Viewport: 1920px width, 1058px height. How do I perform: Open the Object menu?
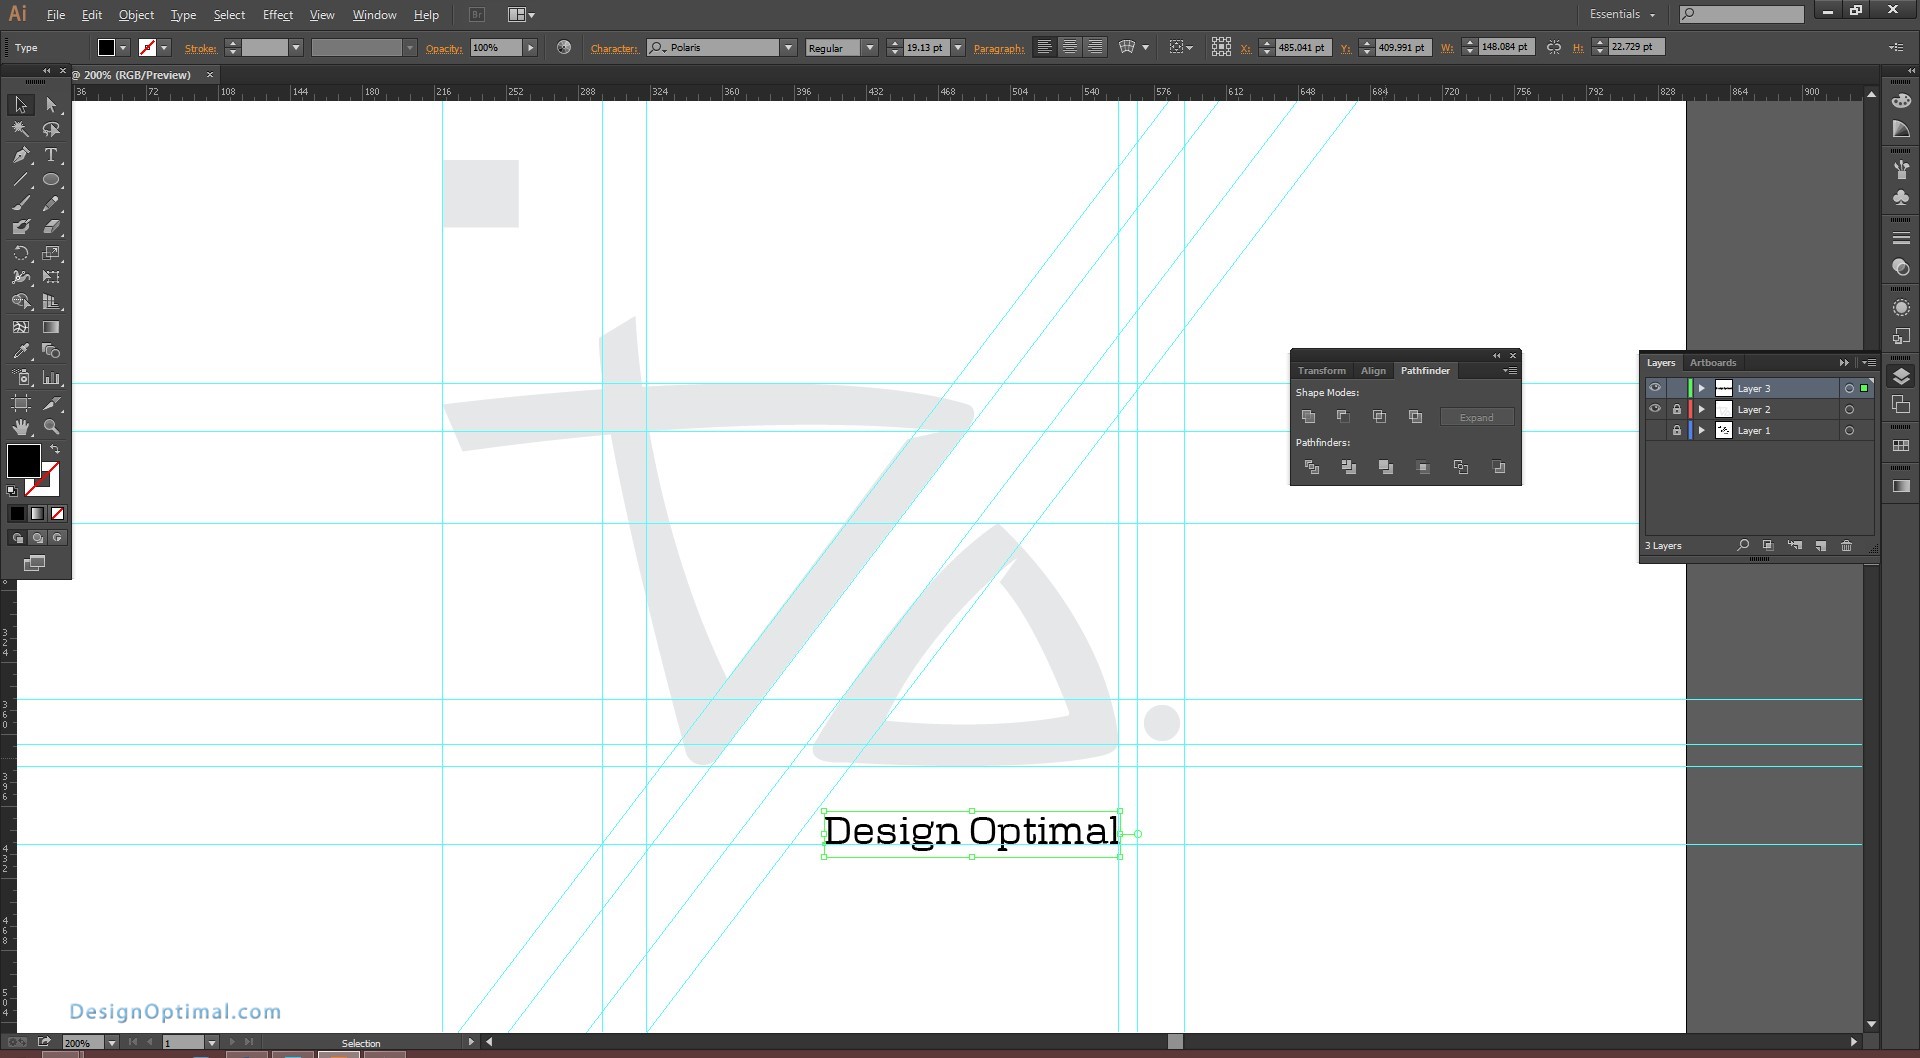coord(136,15)
